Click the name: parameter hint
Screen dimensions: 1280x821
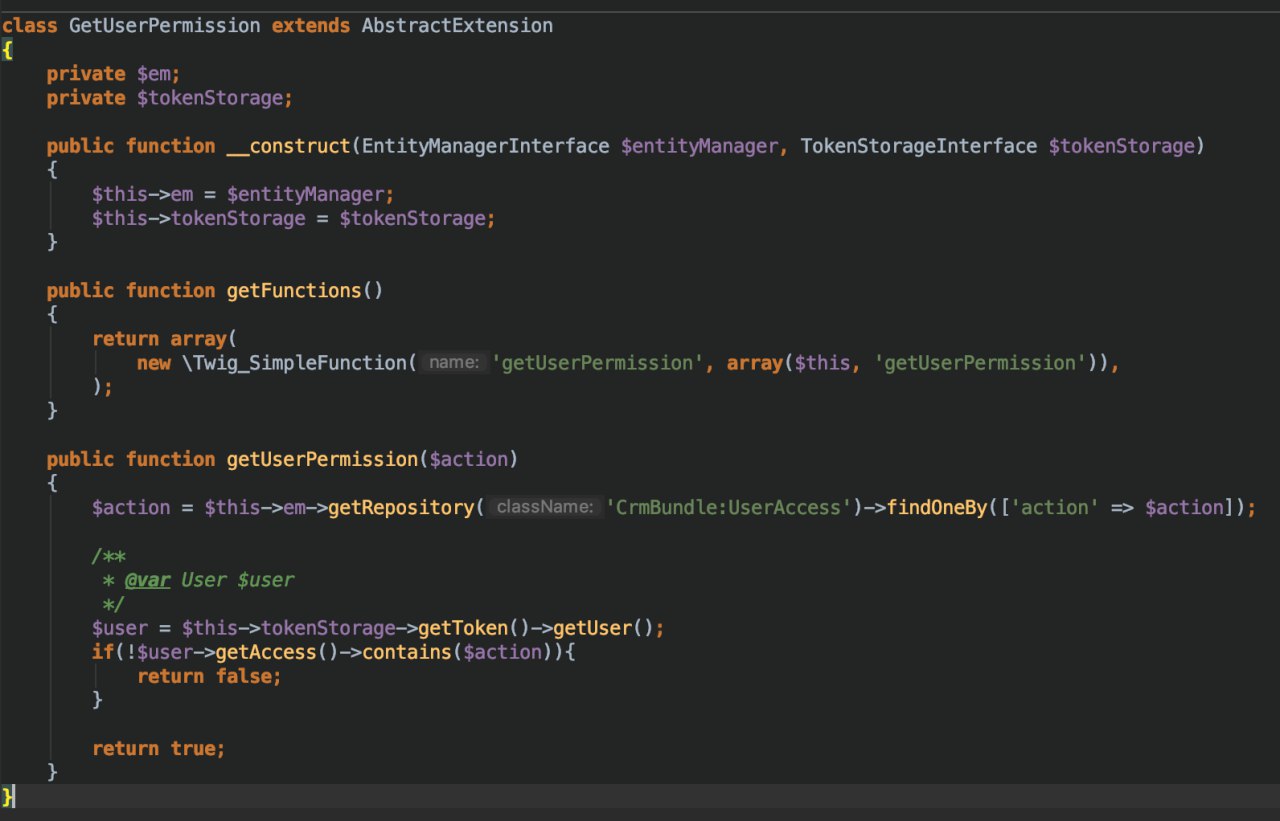(x=453, y=363)
